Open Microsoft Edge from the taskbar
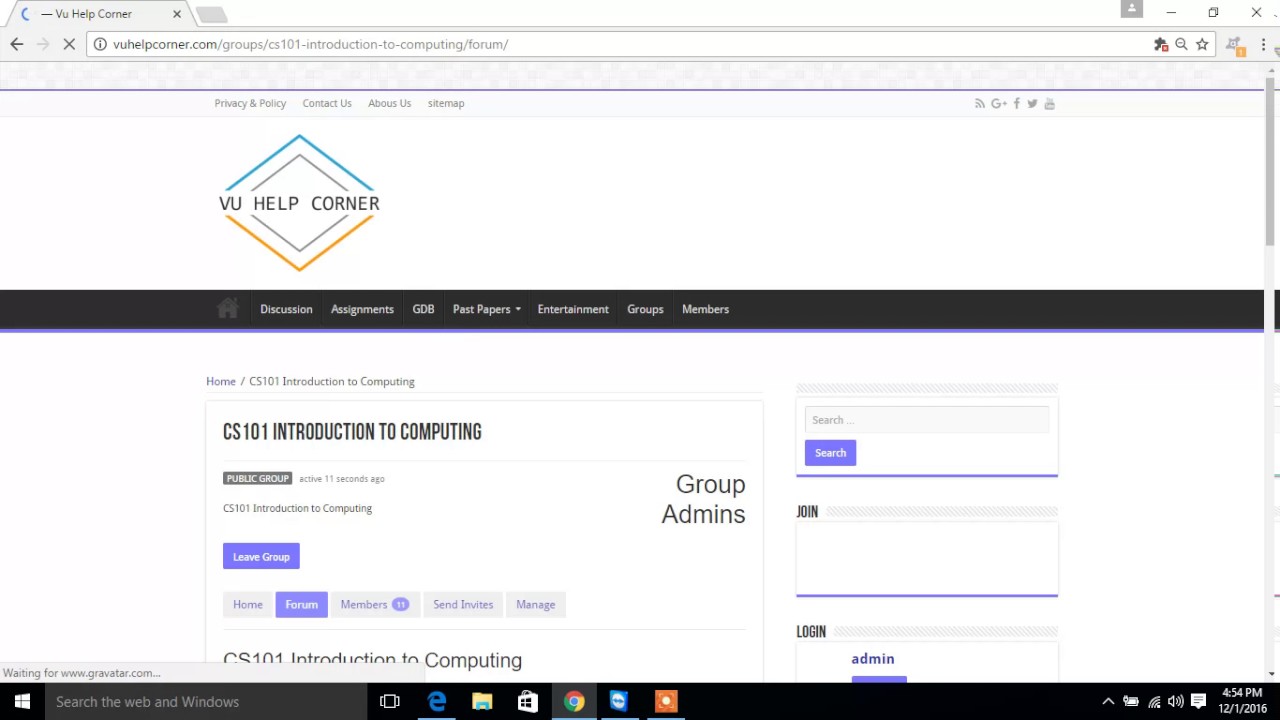 tap(437, 702)
